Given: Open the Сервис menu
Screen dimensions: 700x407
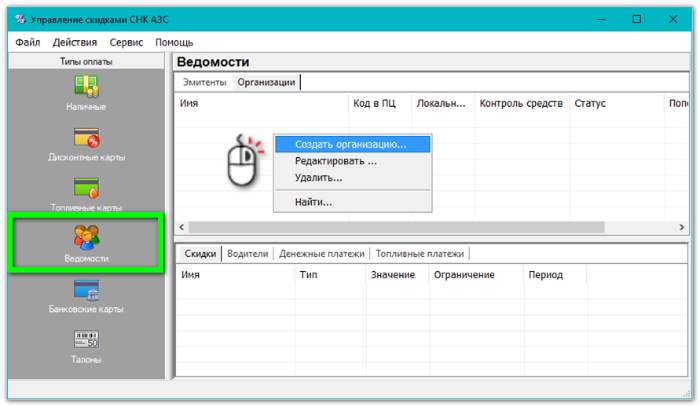Looking at the screenshot, I should (126, 43).
